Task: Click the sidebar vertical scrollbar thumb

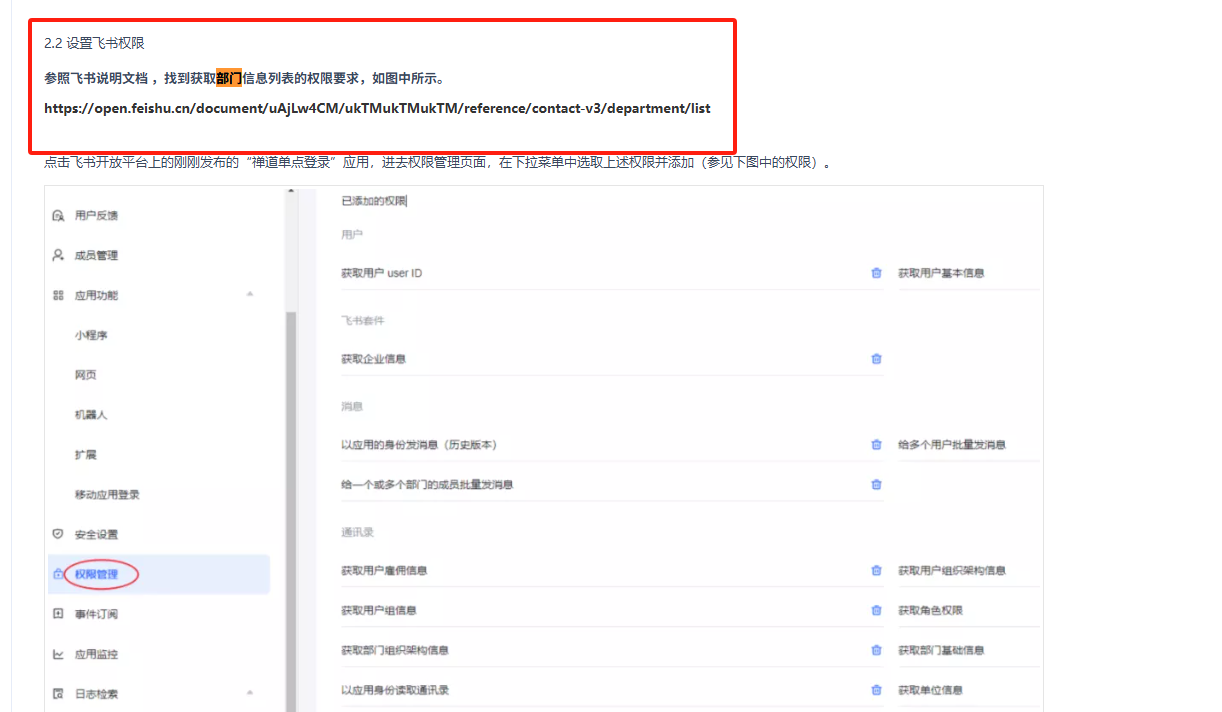Action: [291, 510]
